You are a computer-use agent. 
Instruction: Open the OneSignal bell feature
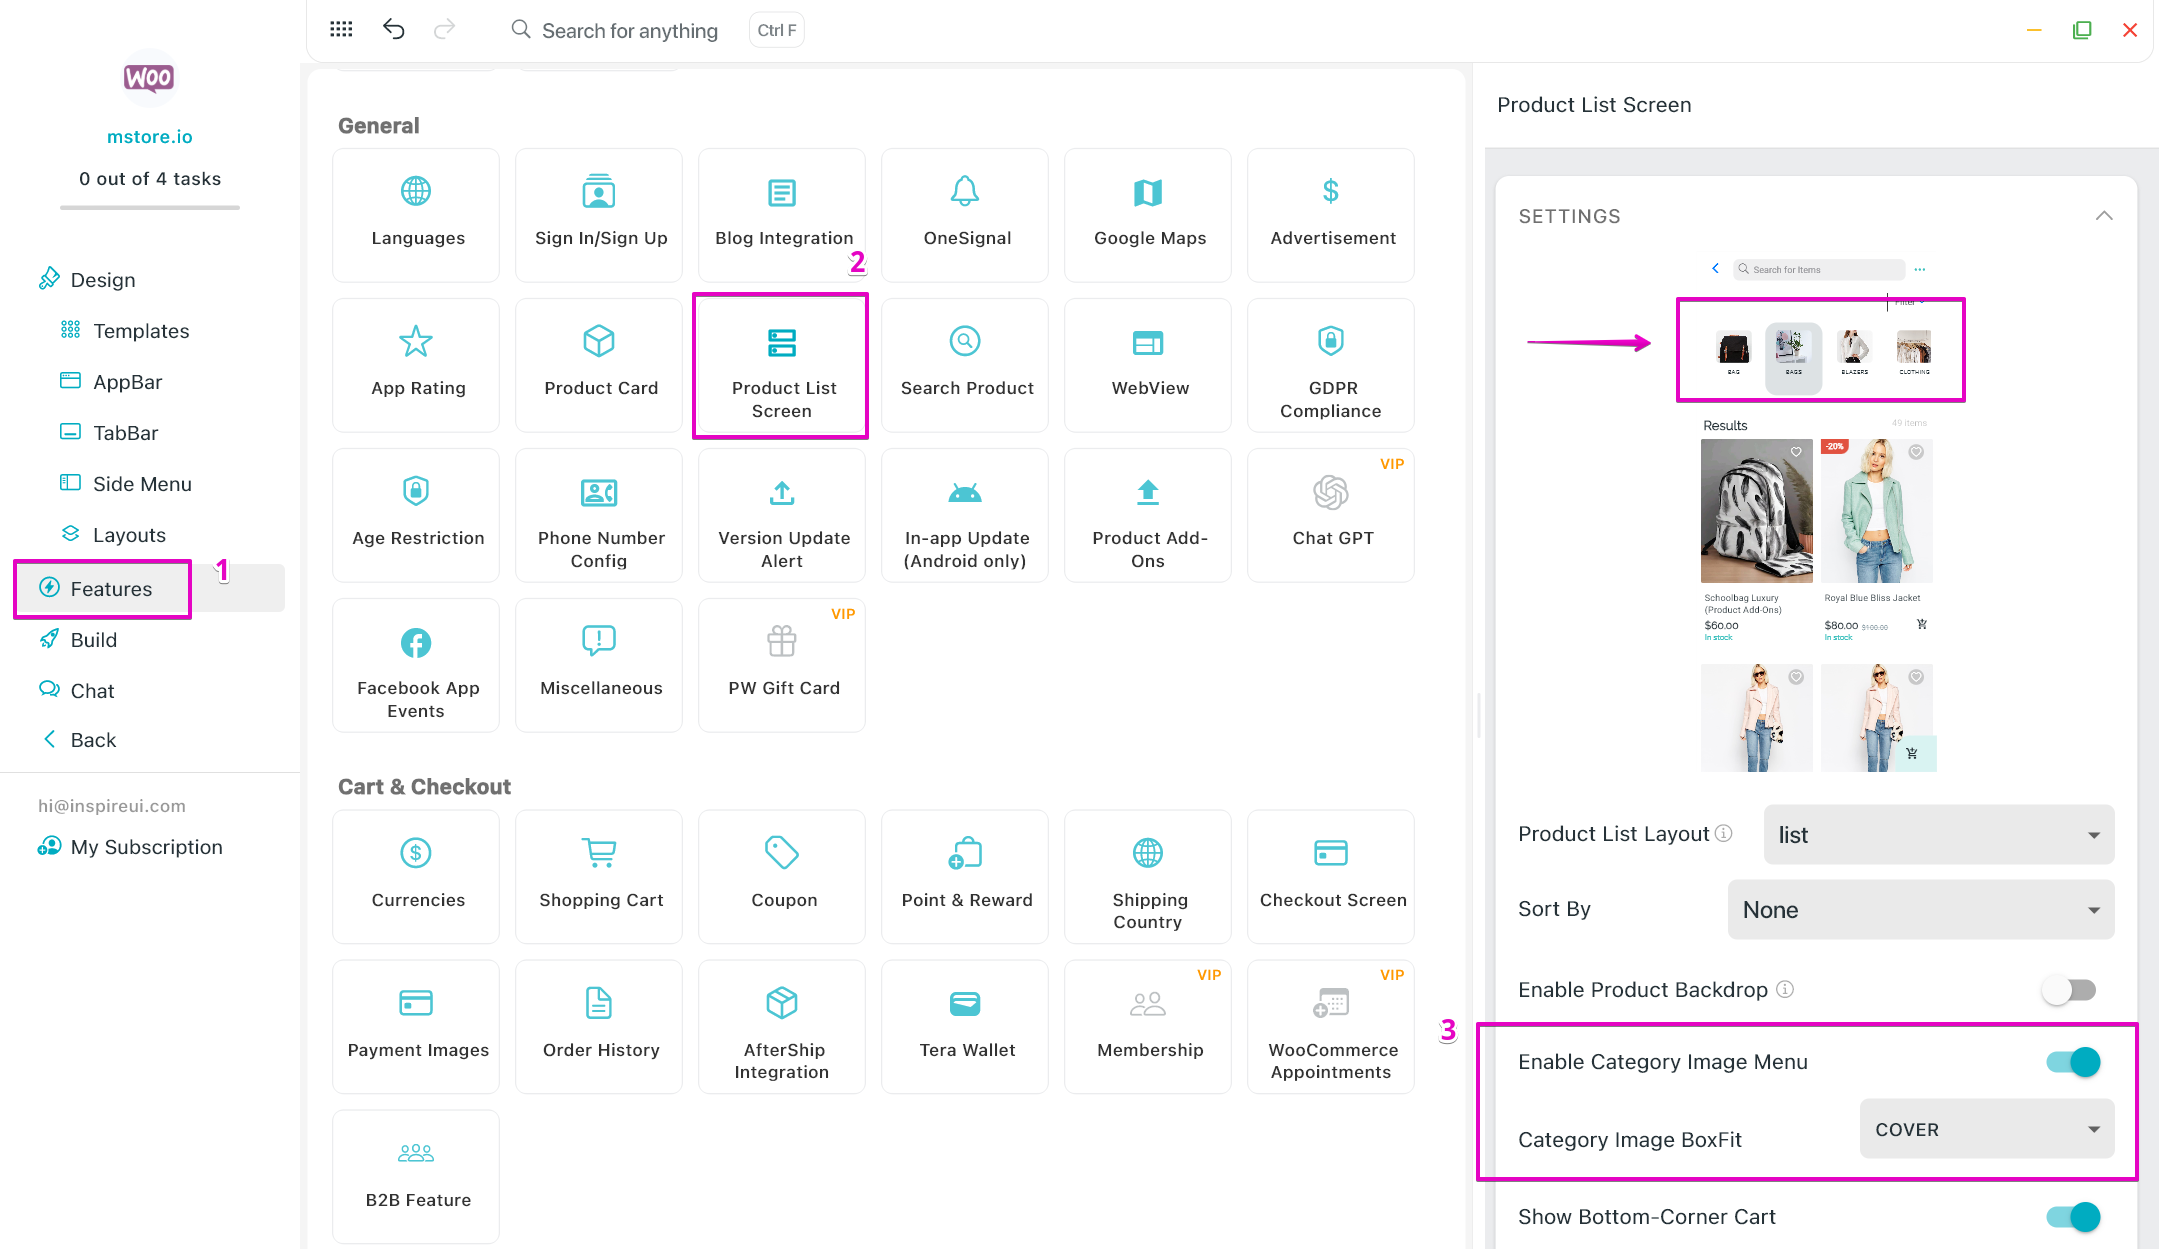pyautogui.click(x=965, y=214)
